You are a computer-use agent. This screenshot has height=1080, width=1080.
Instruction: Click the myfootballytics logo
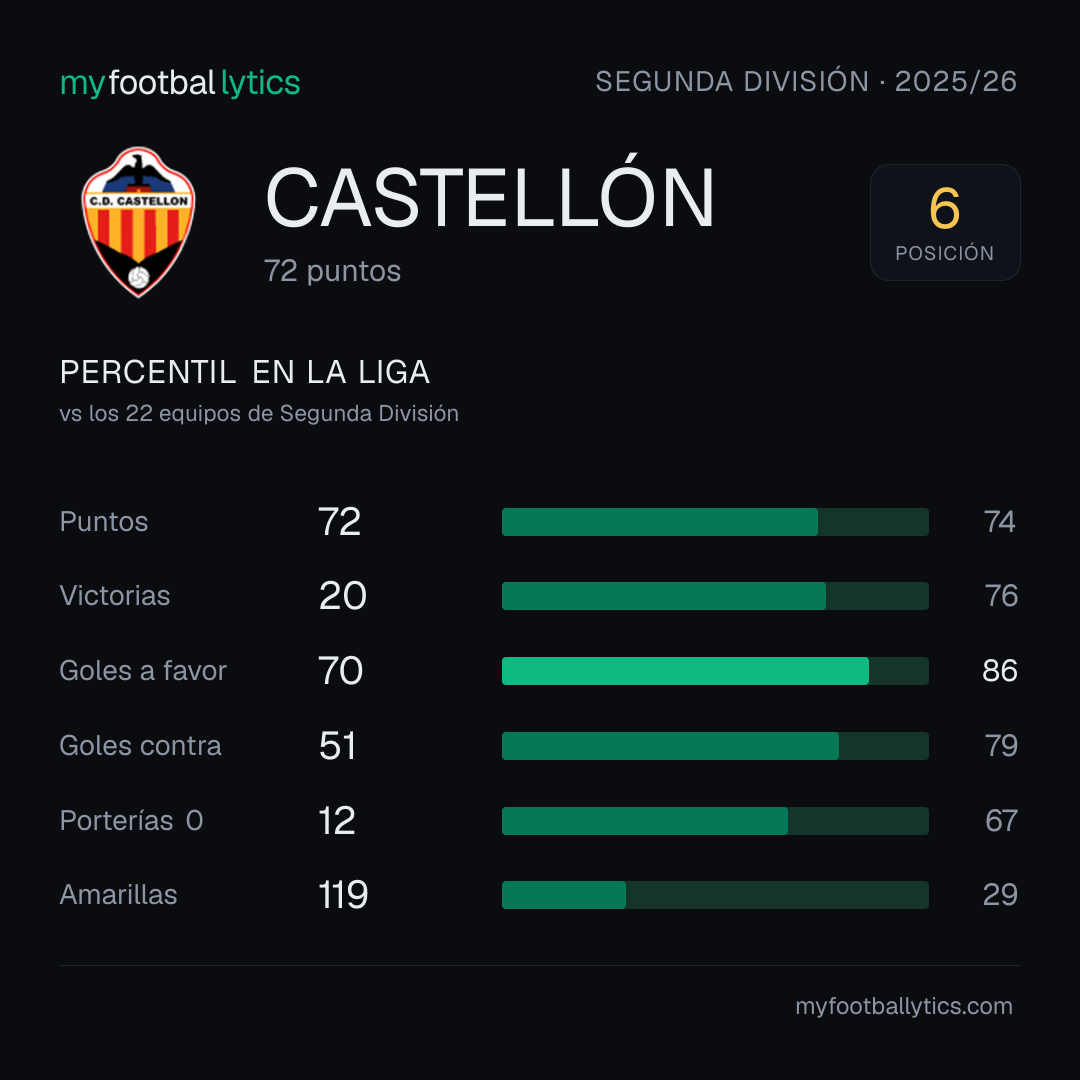[x=180, y=83]
